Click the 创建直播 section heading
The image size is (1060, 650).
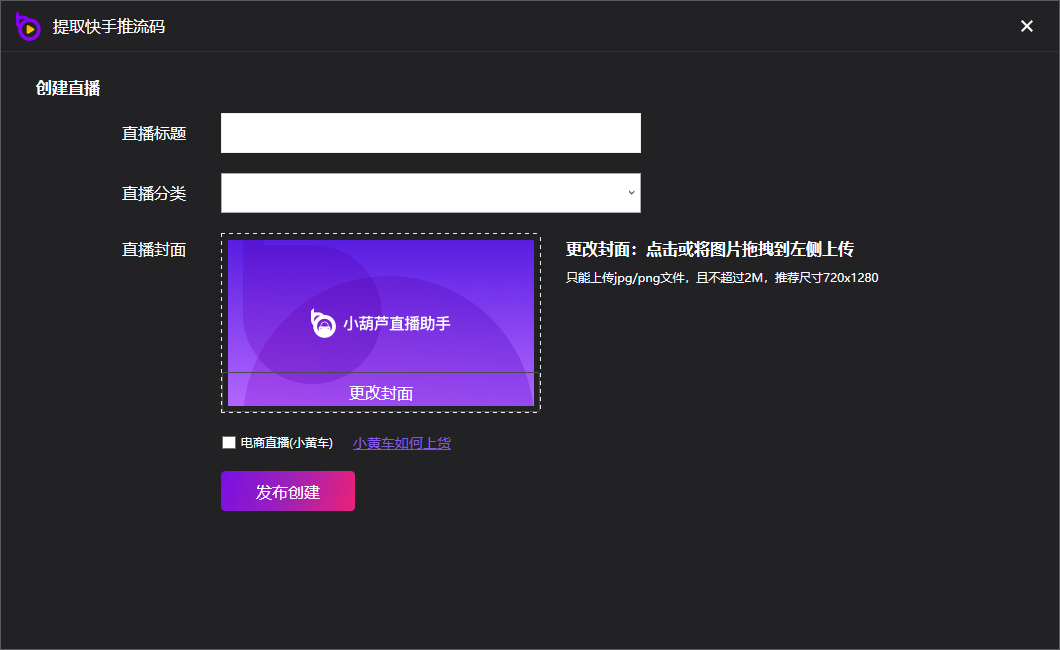coord(68,88)
